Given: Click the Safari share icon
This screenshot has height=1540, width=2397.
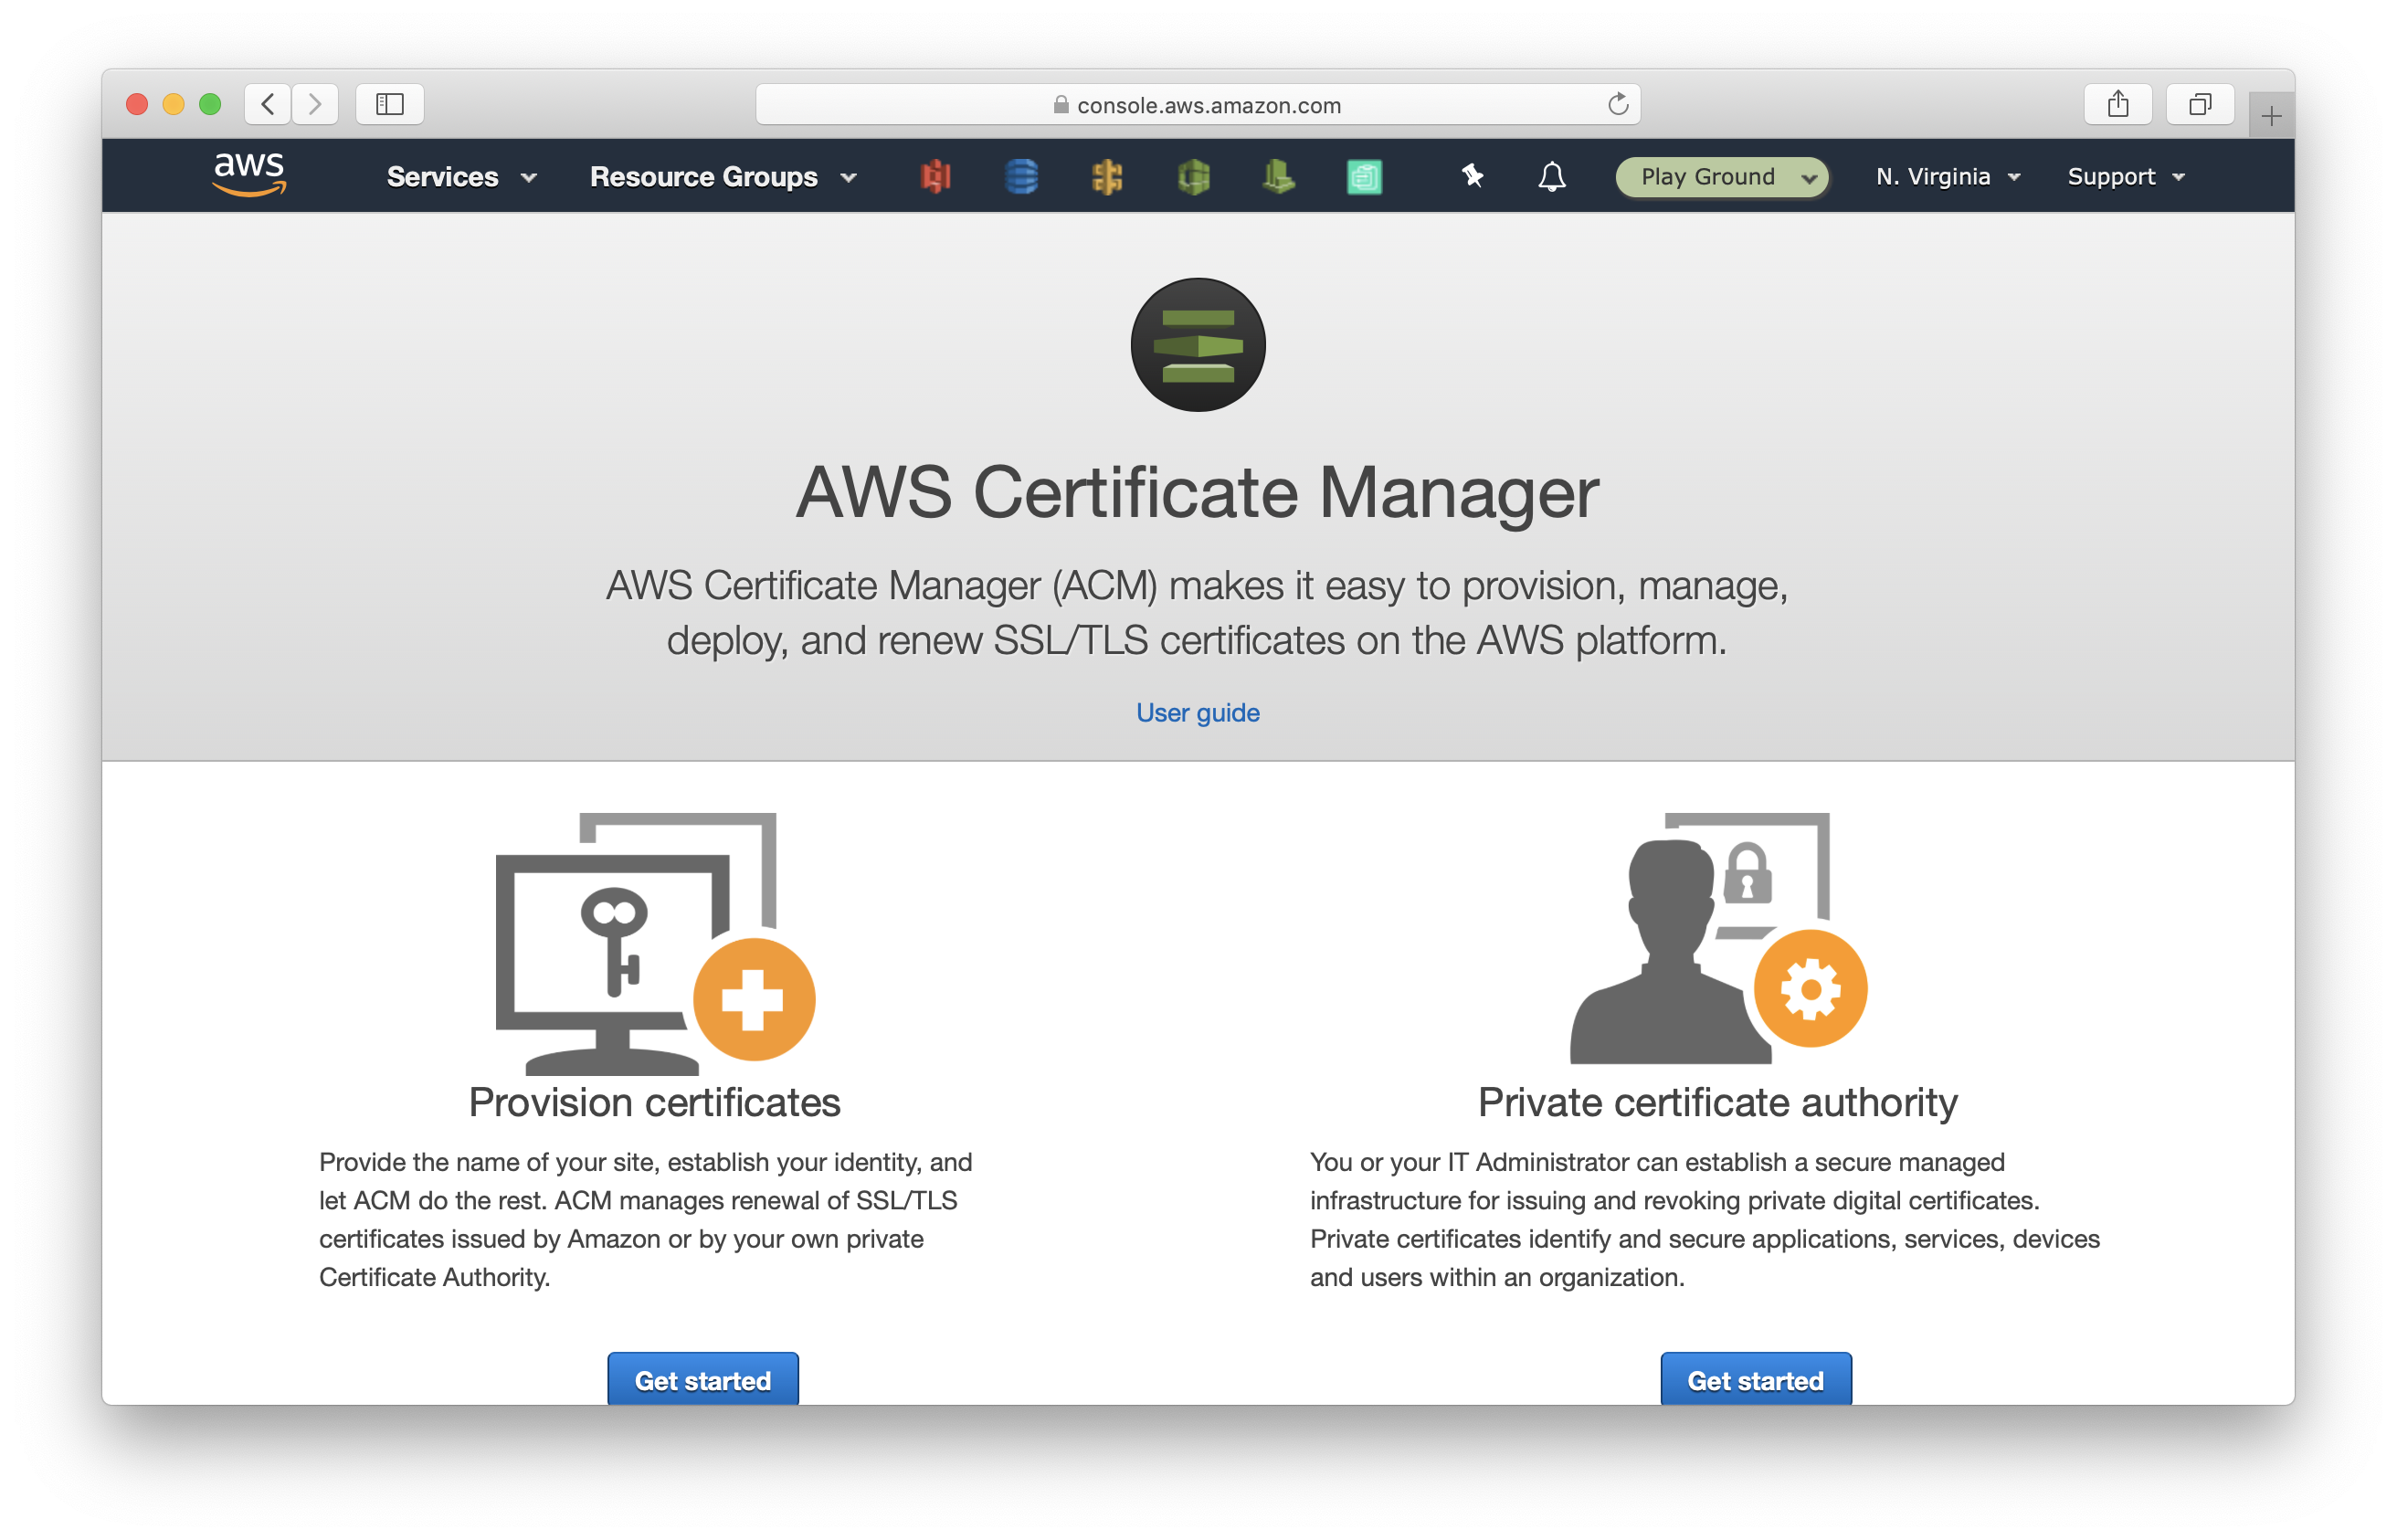Looking at the screenshot, I should [x=2117, y=104].
